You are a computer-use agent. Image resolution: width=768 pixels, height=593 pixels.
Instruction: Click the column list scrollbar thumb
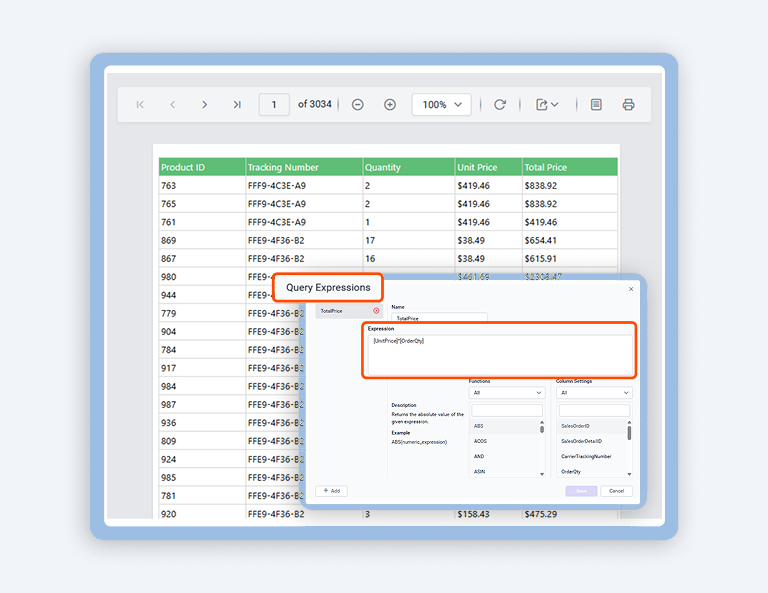coord(629,433)
